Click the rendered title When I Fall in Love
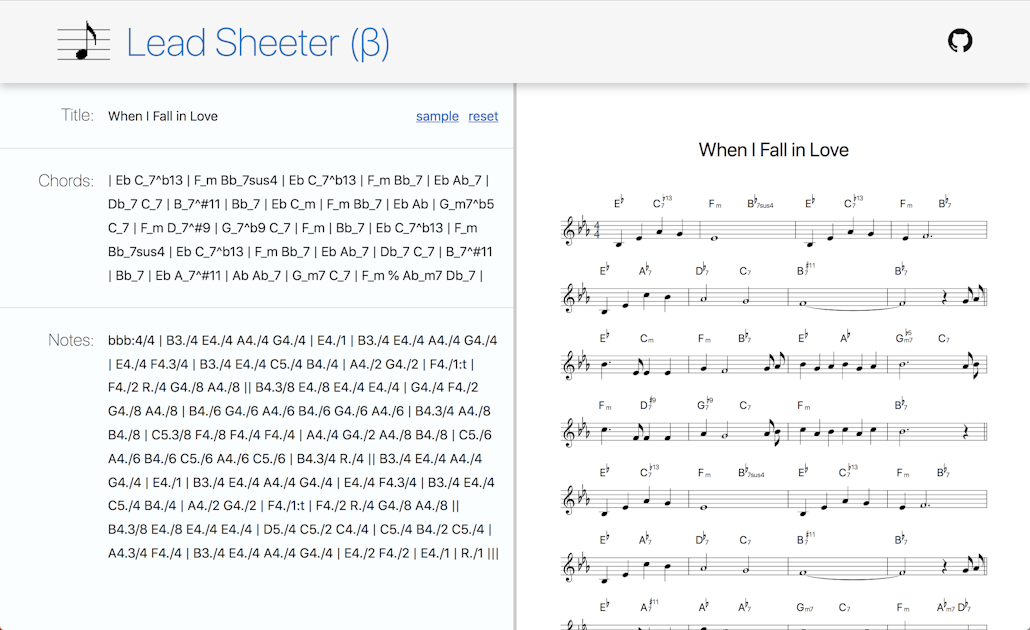 click(773, 150)
